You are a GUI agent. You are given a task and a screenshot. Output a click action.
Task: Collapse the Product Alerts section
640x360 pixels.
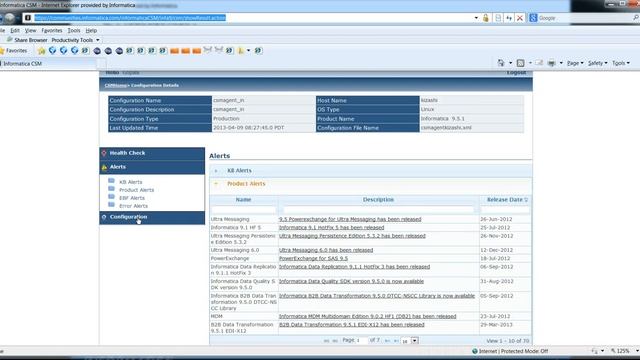(x=216, y=184)
